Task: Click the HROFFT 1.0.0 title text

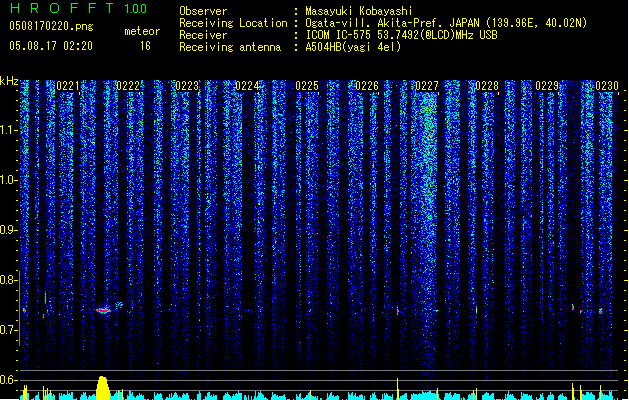Action: [x=79, y=8]
